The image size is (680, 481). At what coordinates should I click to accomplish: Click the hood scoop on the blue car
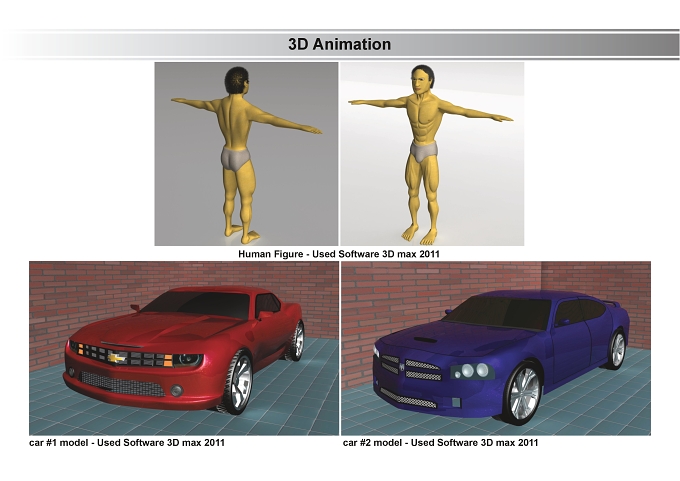[425, 340]
